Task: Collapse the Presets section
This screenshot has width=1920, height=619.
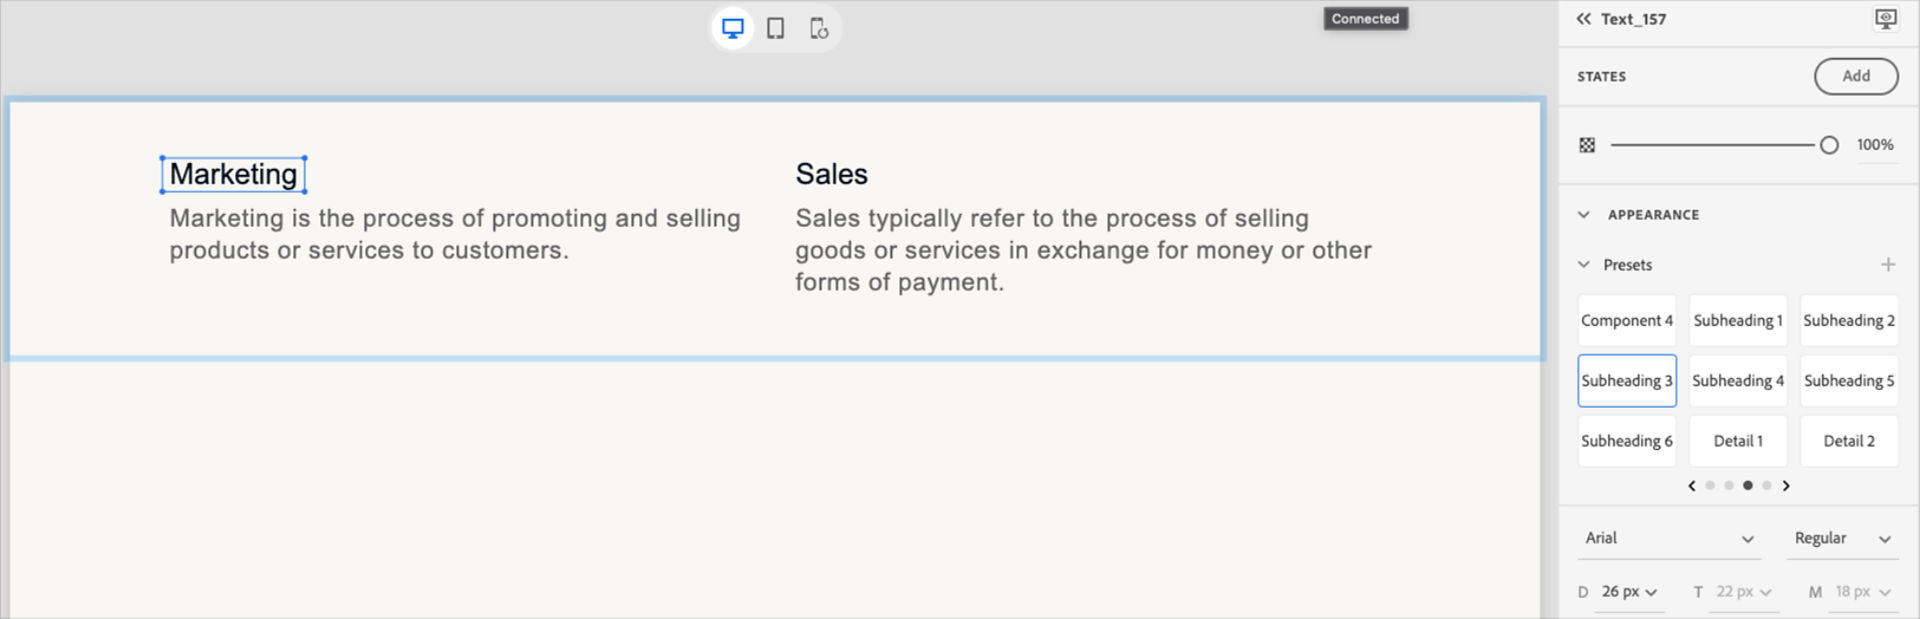Action: 1583,264
